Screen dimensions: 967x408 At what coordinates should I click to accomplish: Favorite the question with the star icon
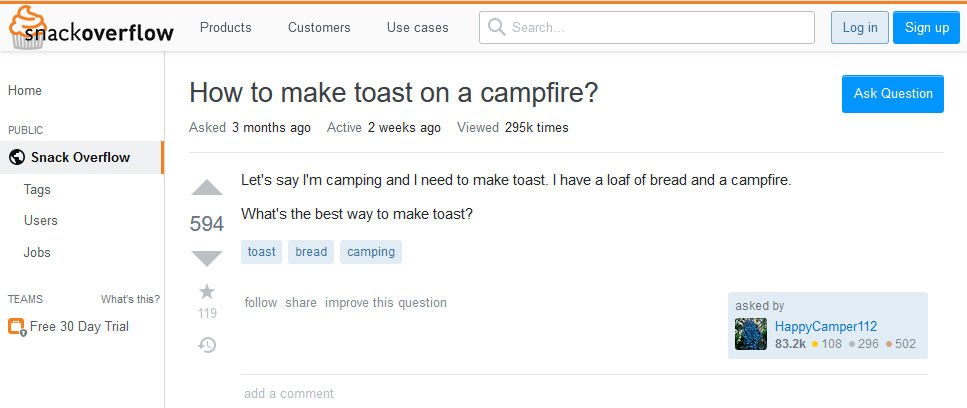click(x=207, y=291)
